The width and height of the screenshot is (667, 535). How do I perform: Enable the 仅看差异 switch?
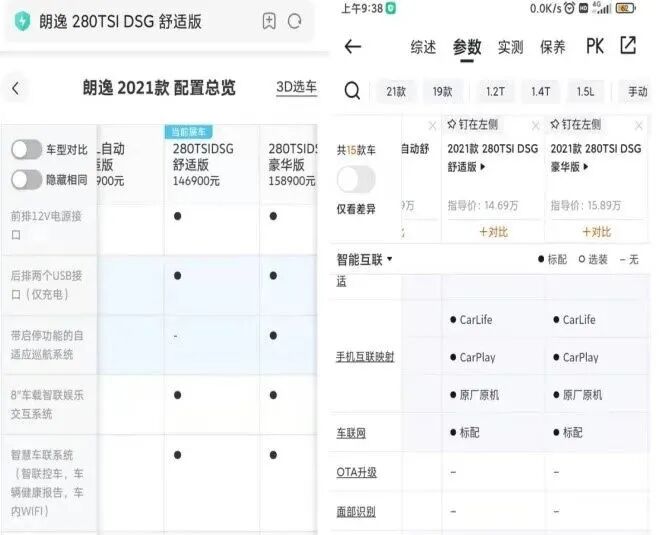pos(356,179)
